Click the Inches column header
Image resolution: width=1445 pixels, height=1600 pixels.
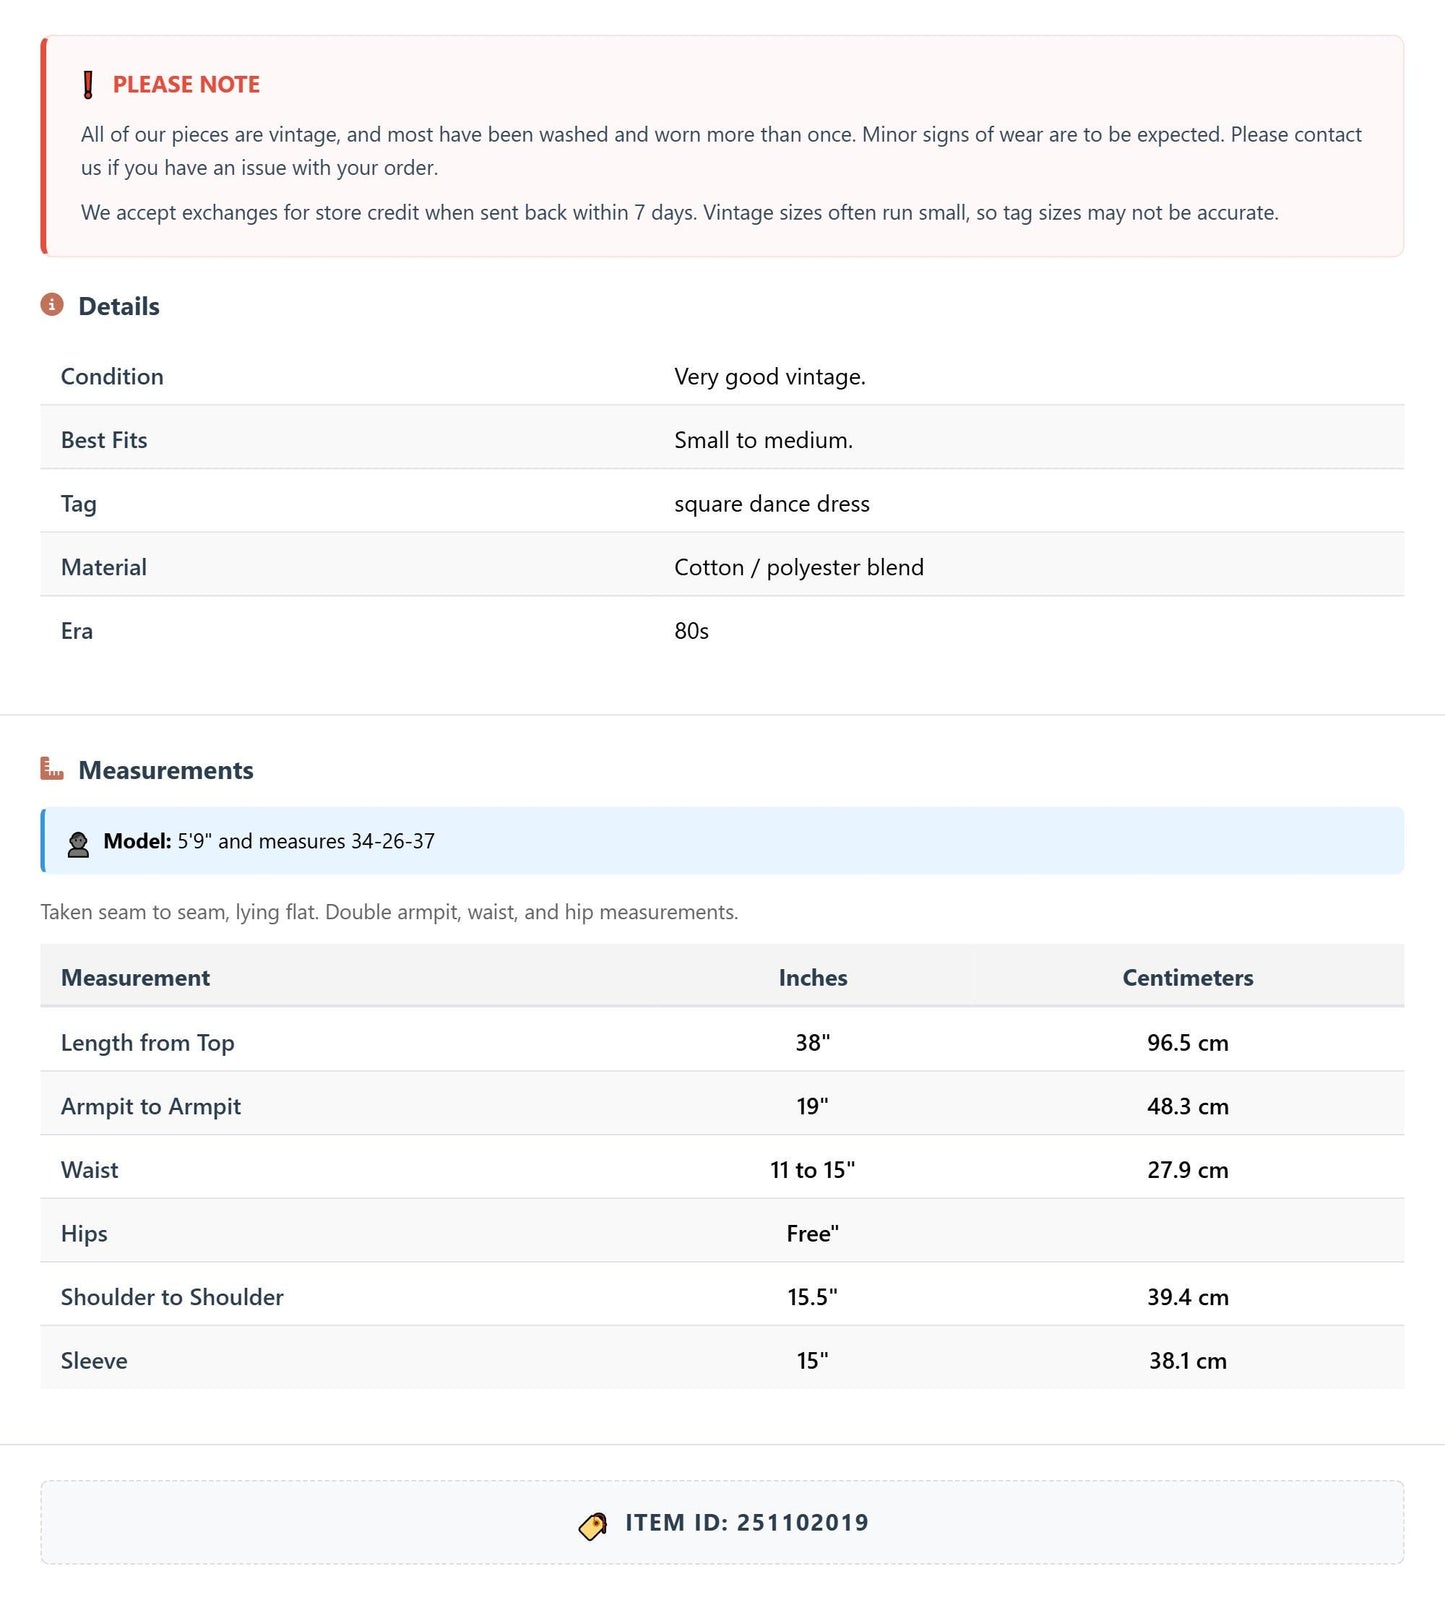813,977
